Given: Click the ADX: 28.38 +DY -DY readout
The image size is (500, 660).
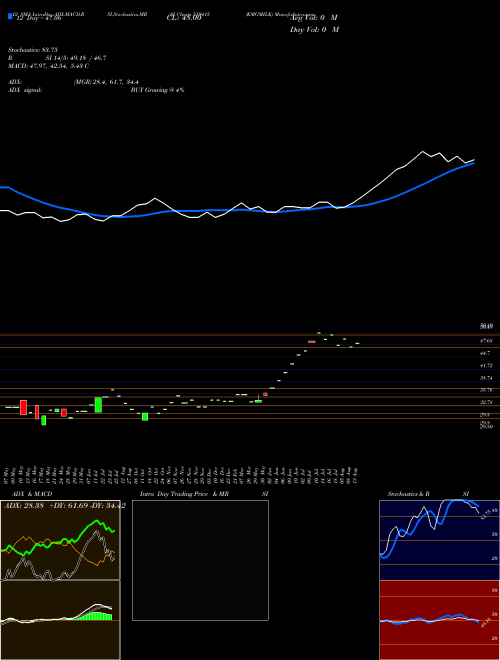Looking at the screenshot, I should click(65, 506).
